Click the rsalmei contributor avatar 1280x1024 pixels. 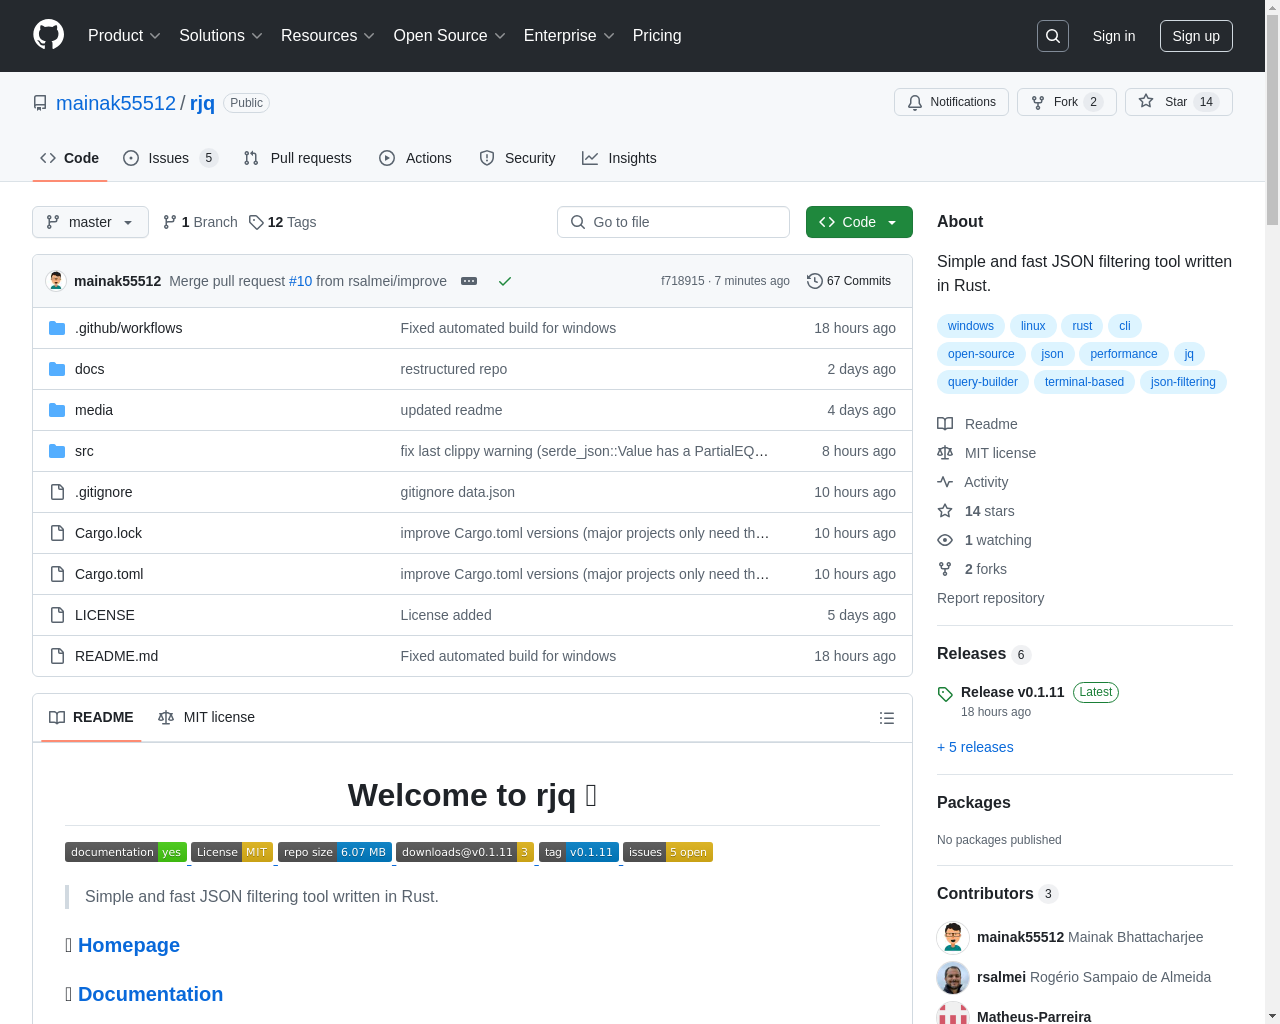pyautogui.click(x=953, y=977)
